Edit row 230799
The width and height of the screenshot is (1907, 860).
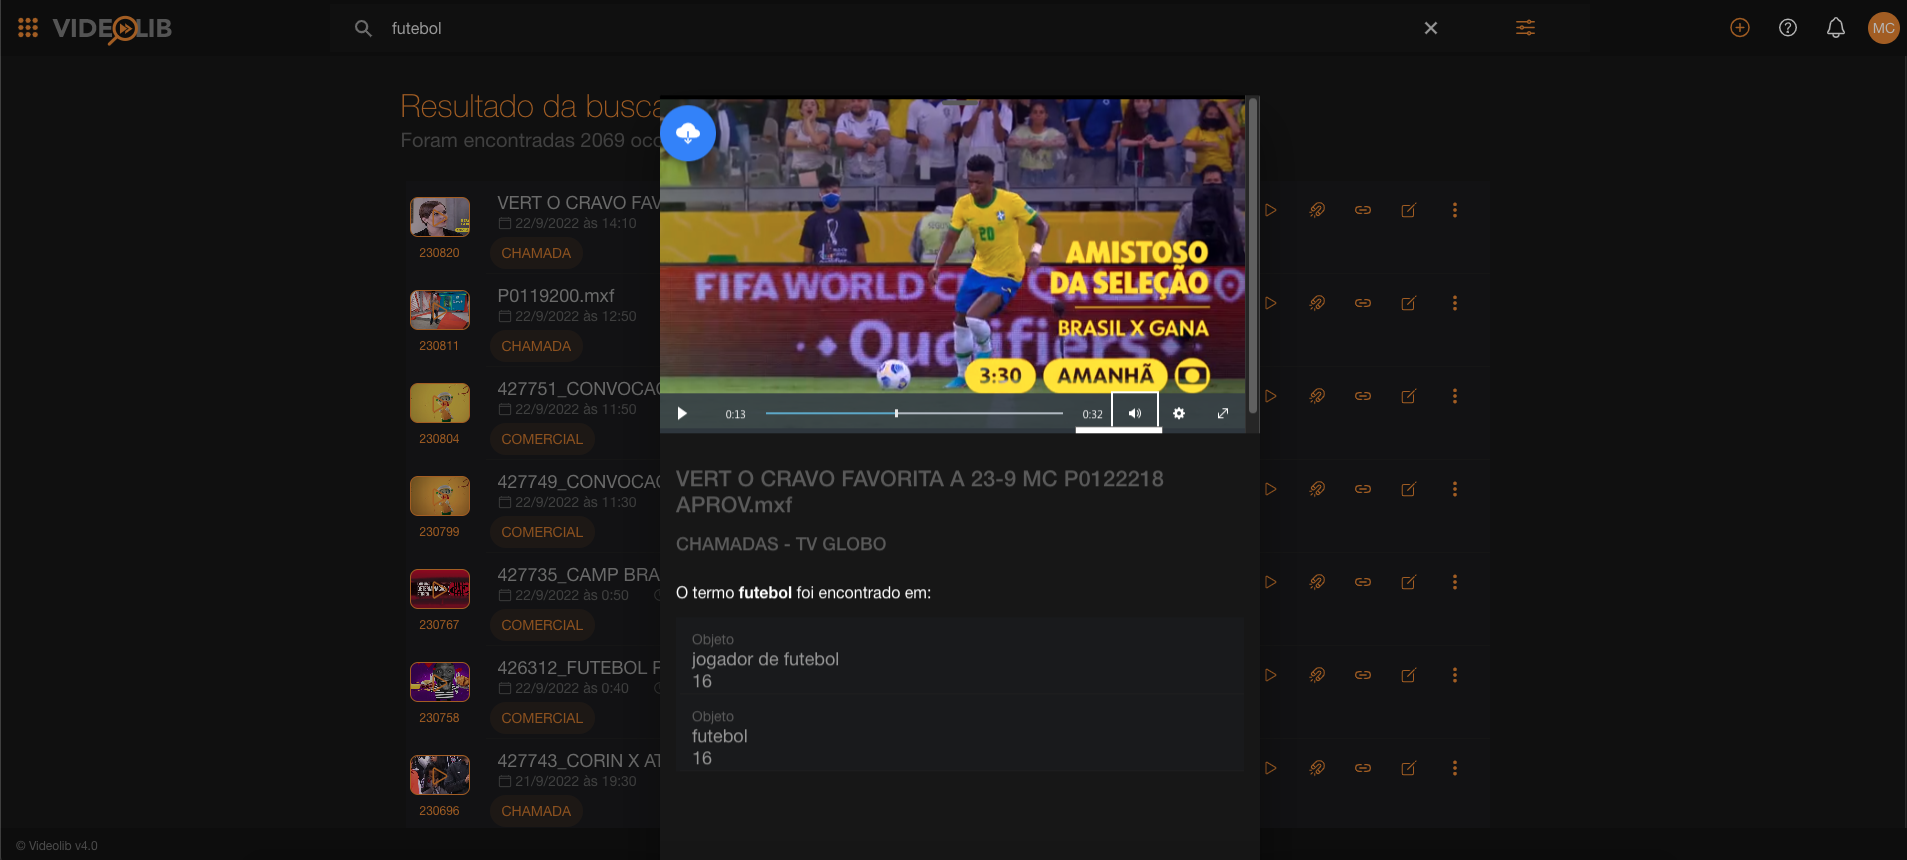click(1409, 489)
